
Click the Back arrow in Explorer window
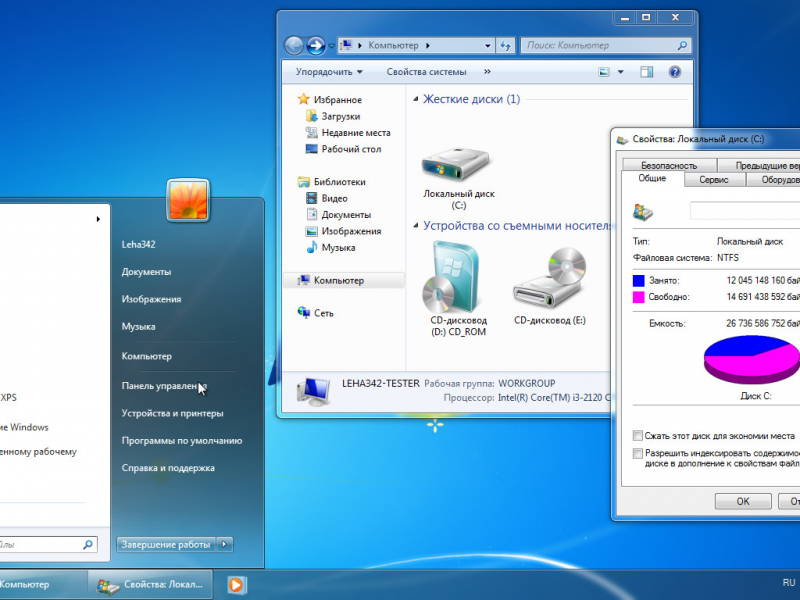tap(294, 45)
